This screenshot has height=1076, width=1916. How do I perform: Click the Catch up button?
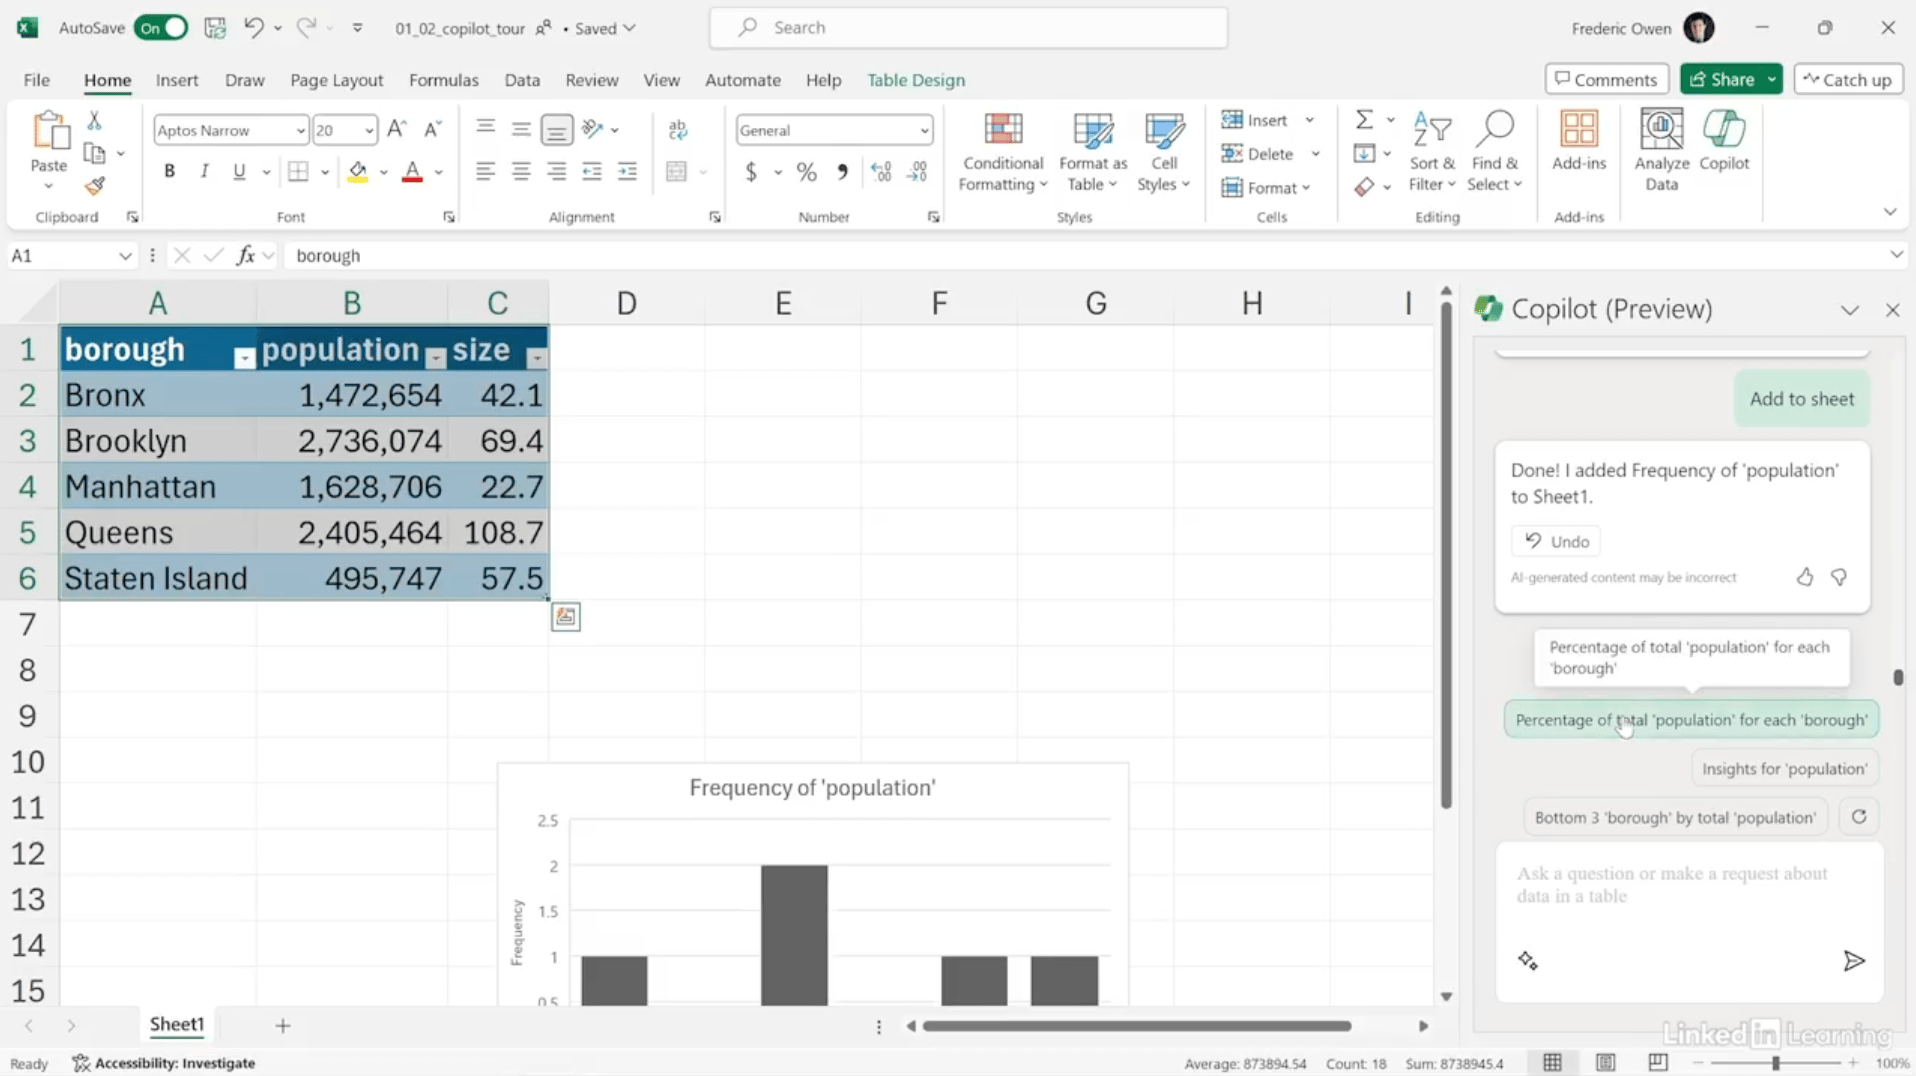point(1847,79)
